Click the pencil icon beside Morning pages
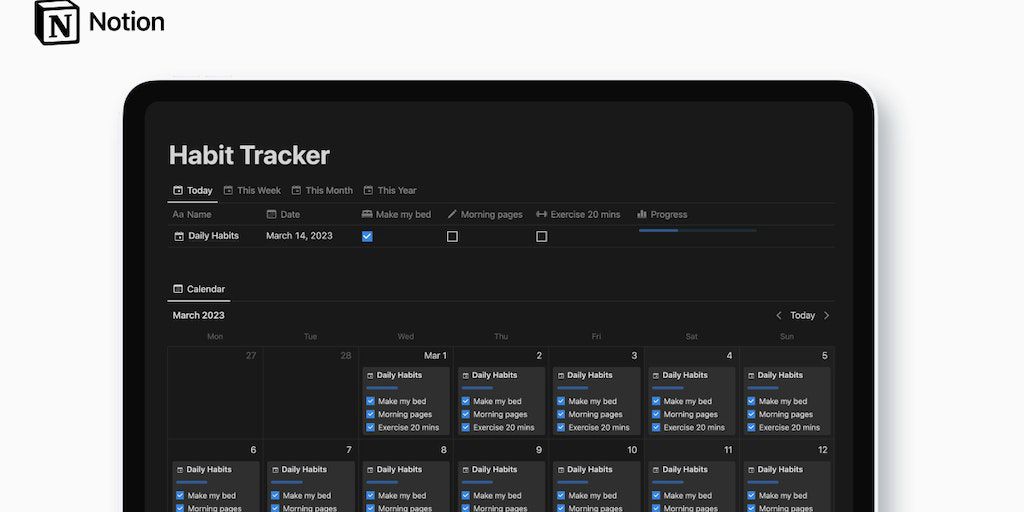Screen dimensions: 1024x512 point(452,214)
